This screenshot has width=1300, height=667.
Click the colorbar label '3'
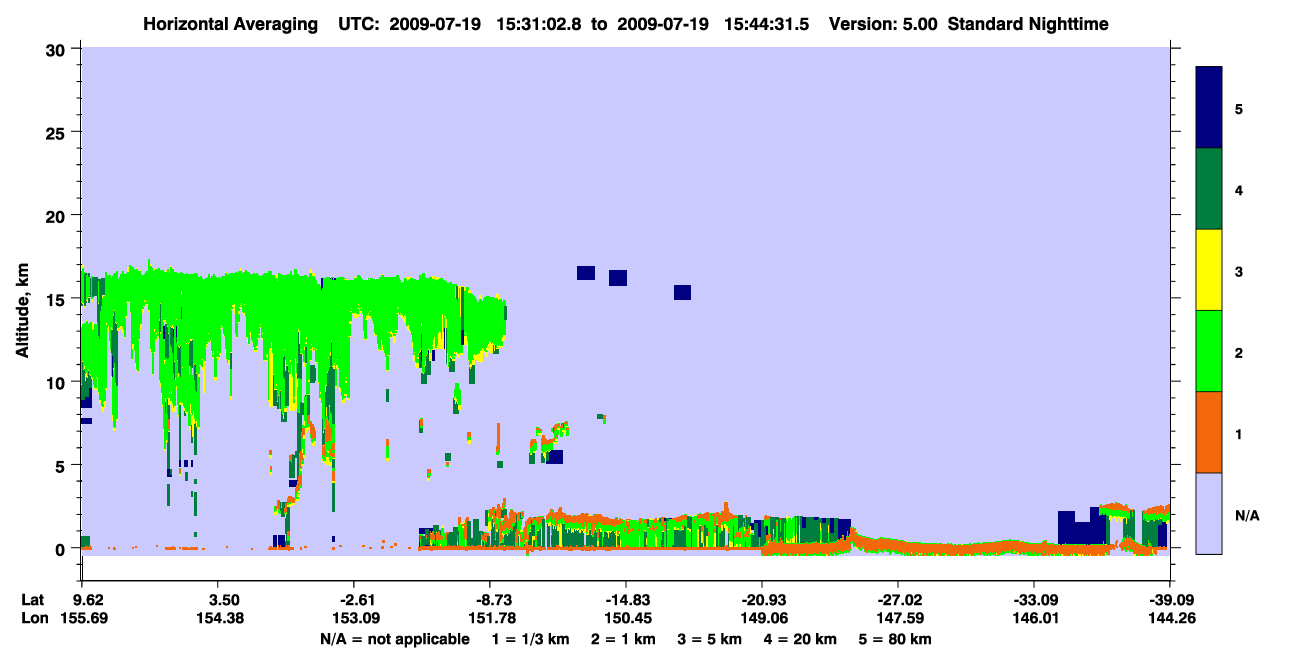coord(1239,271)
